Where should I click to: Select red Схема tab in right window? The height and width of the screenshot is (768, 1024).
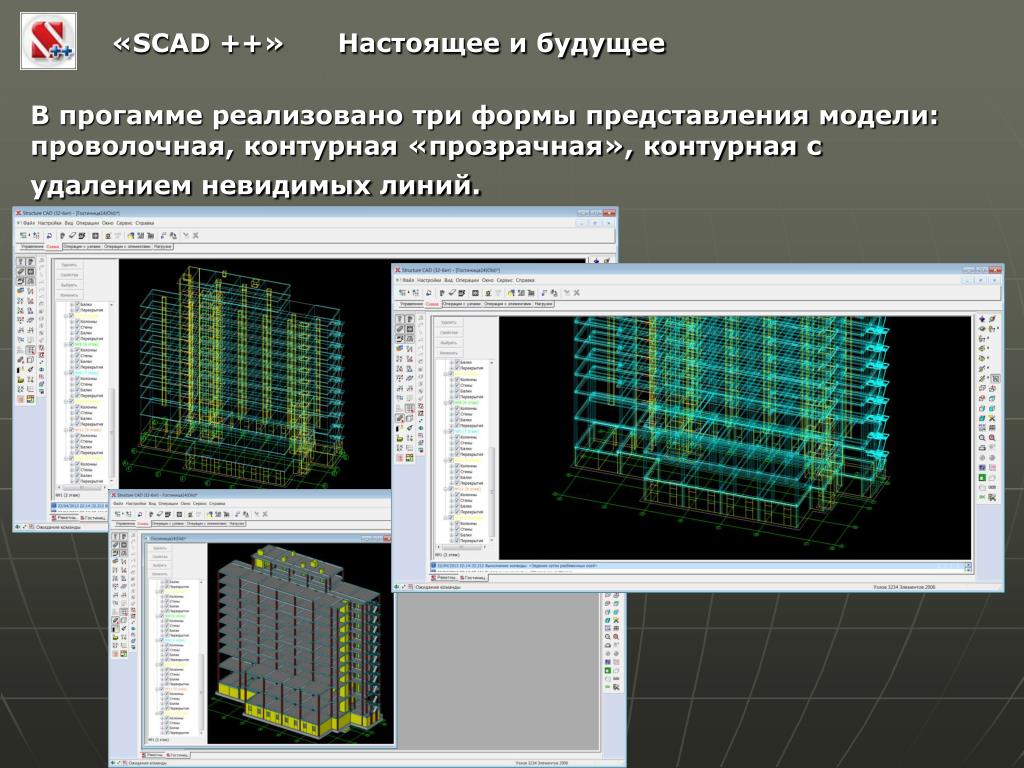tap(433, 304)
